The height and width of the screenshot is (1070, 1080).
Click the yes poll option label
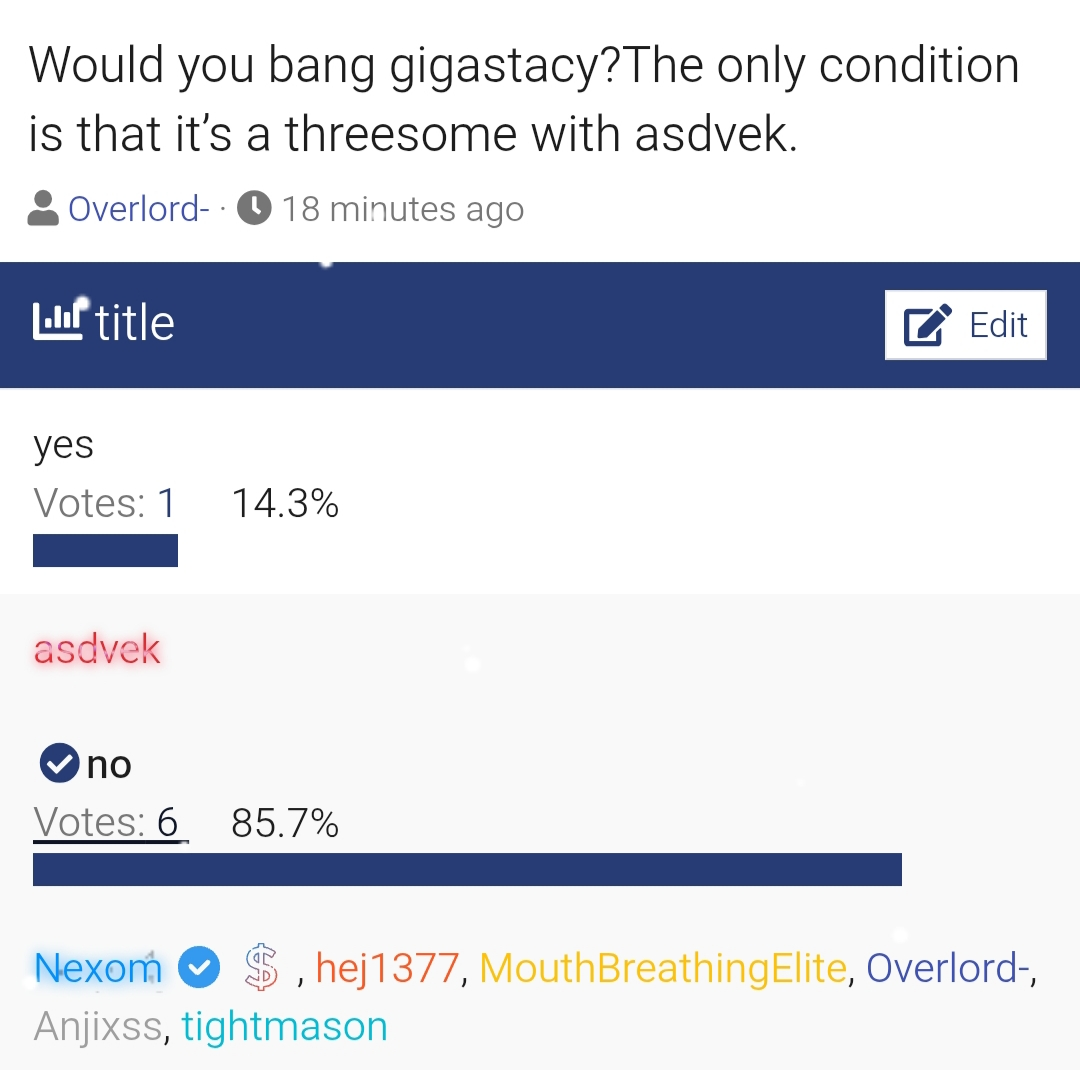click(64, 444)
